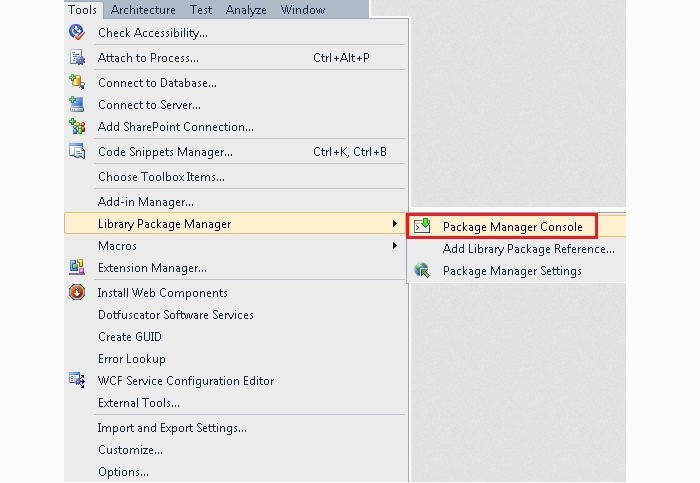Select Add Library Package Reference entry

[x=529, y=249]
